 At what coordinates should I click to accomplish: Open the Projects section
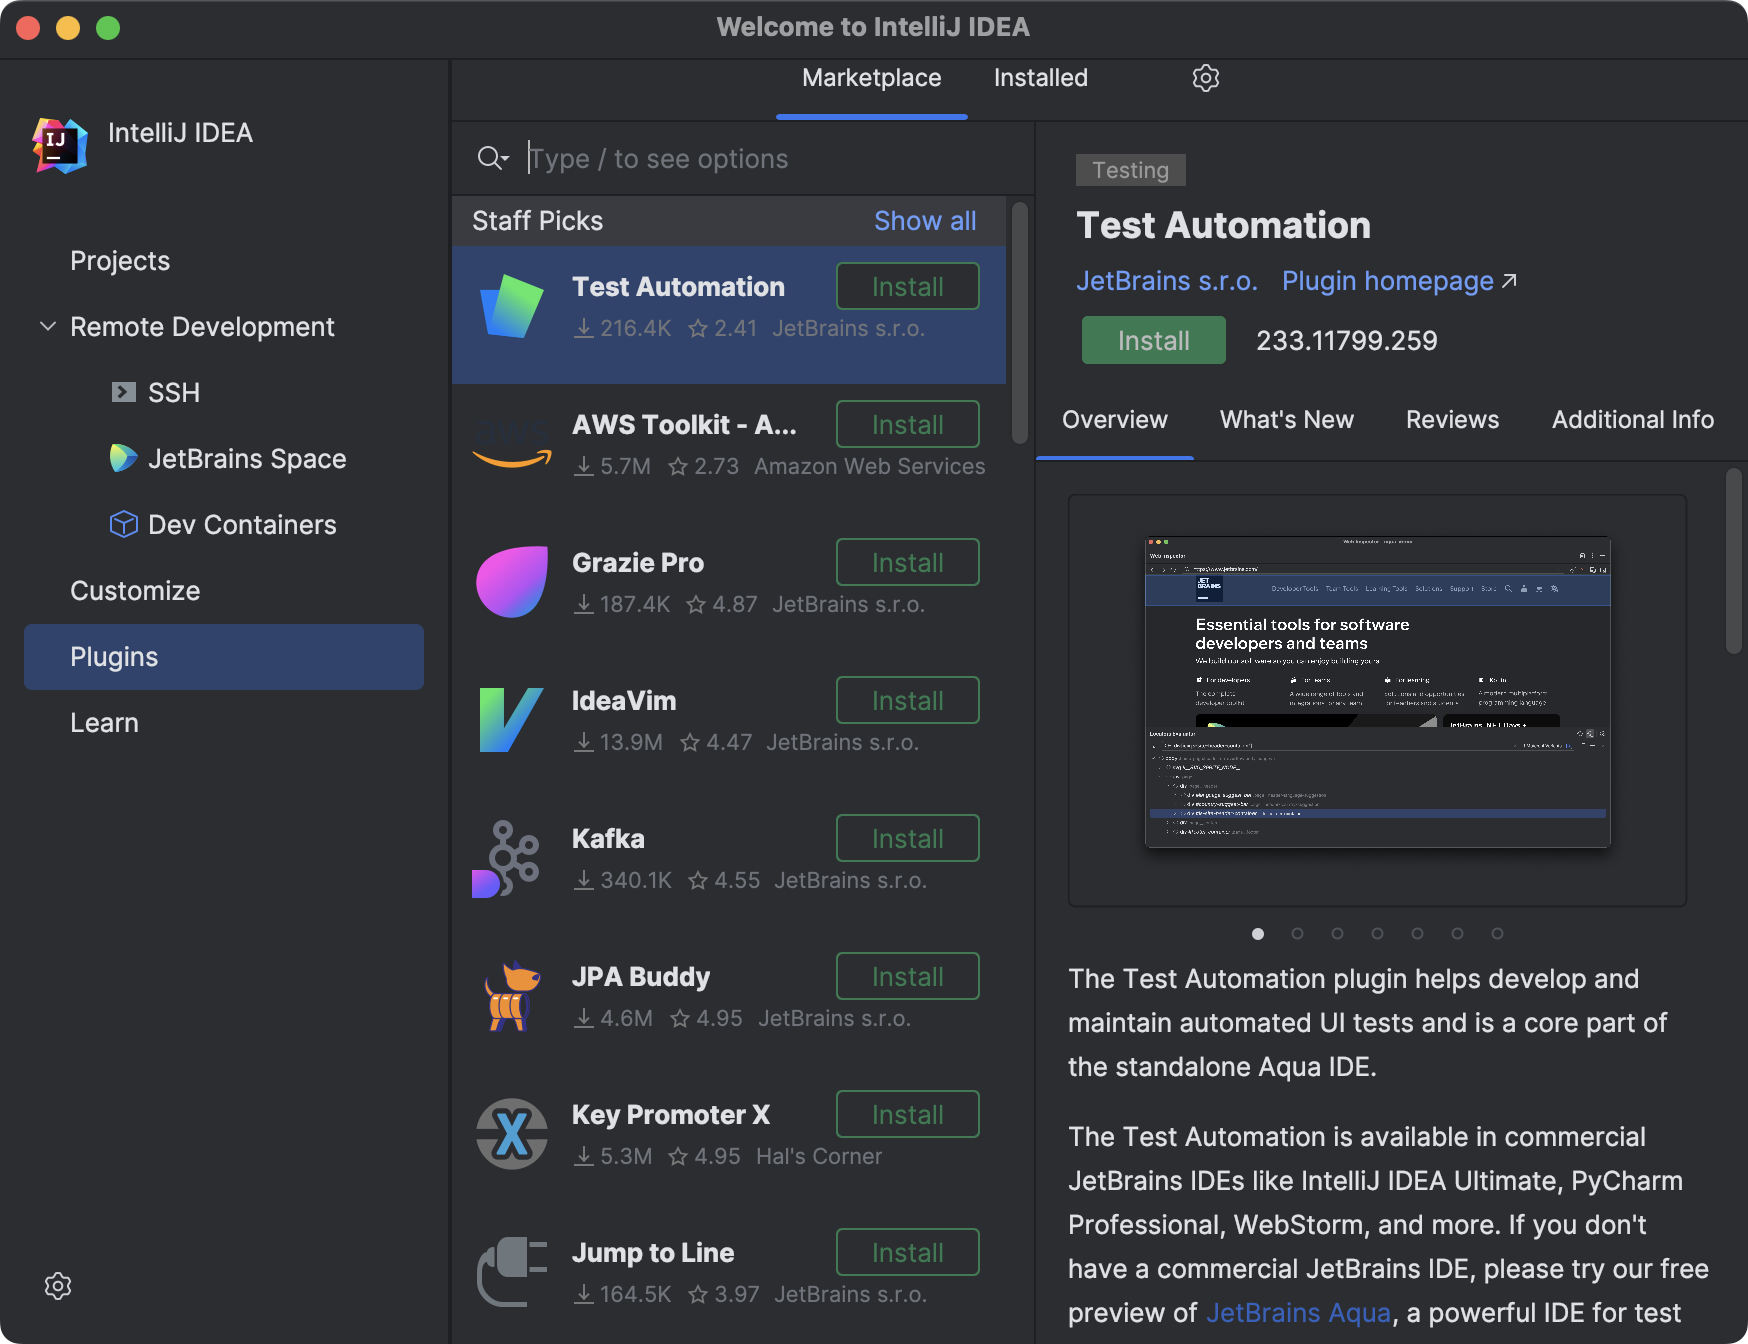pos(120,261)
